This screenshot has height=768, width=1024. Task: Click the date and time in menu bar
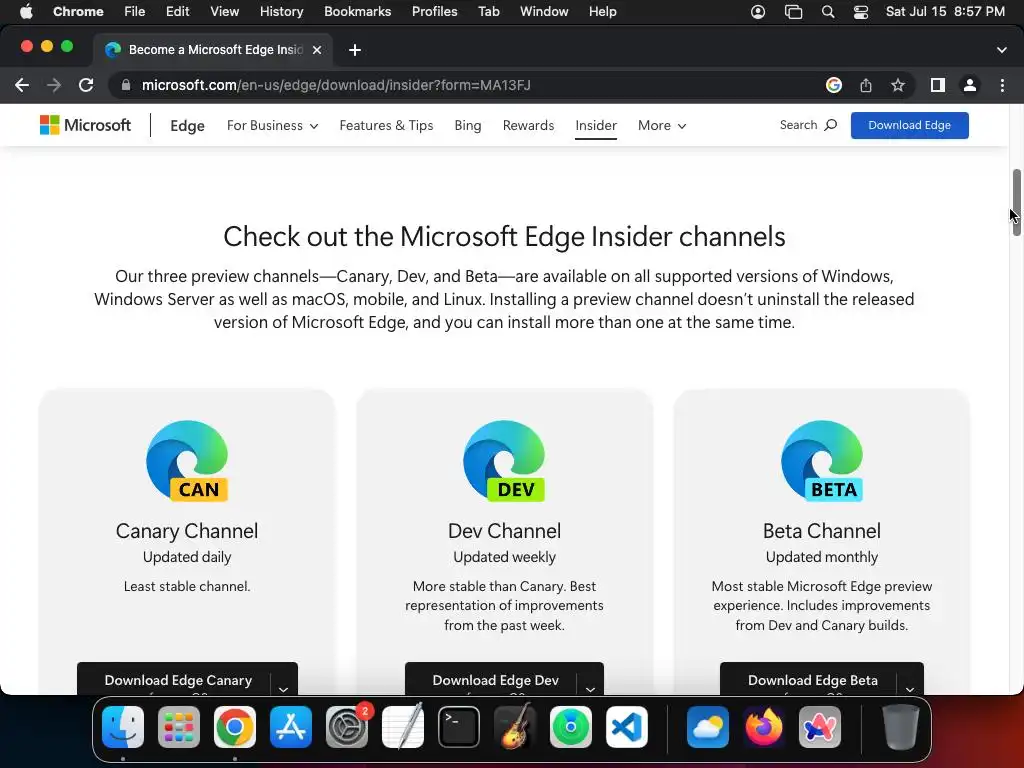click(945, 12)
